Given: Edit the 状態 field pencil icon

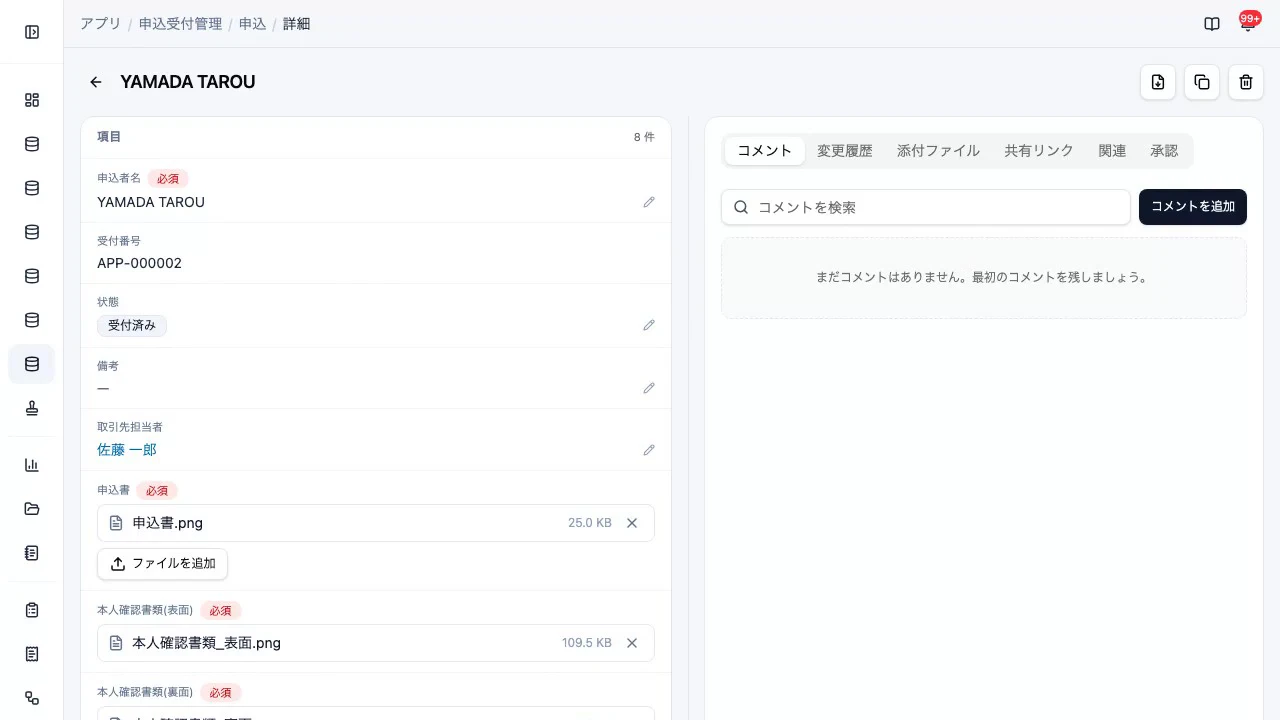Looking at the screenshot, I should (649, 325).
